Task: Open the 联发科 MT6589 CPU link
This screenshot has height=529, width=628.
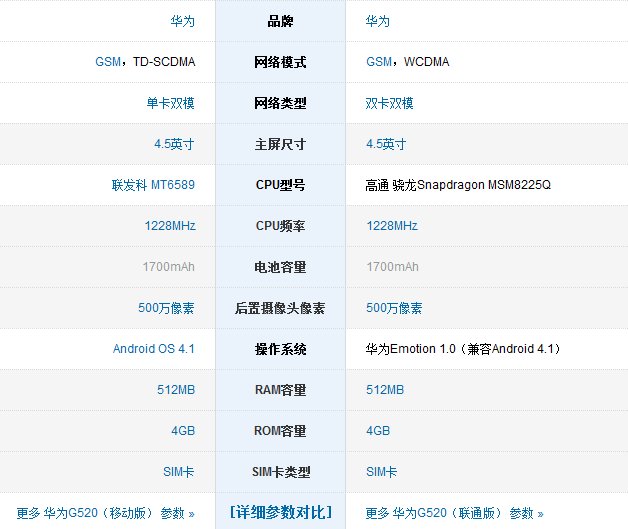Action: point(153,185)
